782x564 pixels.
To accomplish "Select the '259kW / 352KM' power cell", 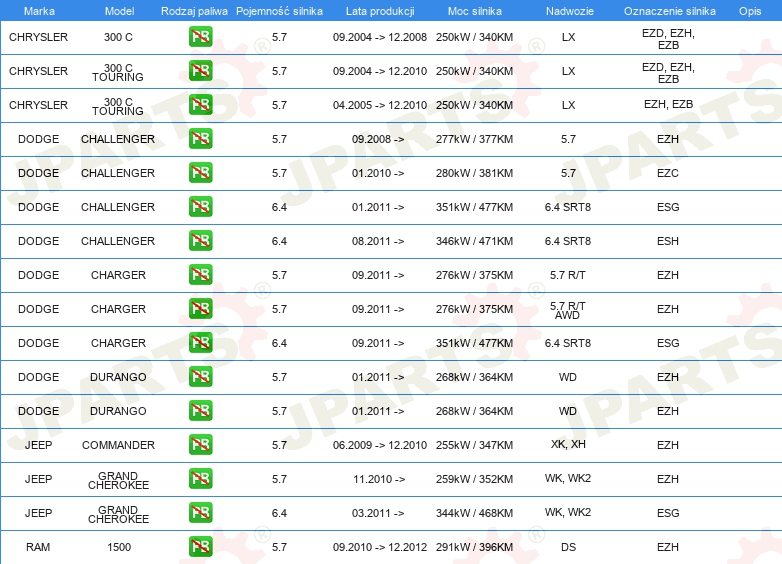I will coord(474,479).
